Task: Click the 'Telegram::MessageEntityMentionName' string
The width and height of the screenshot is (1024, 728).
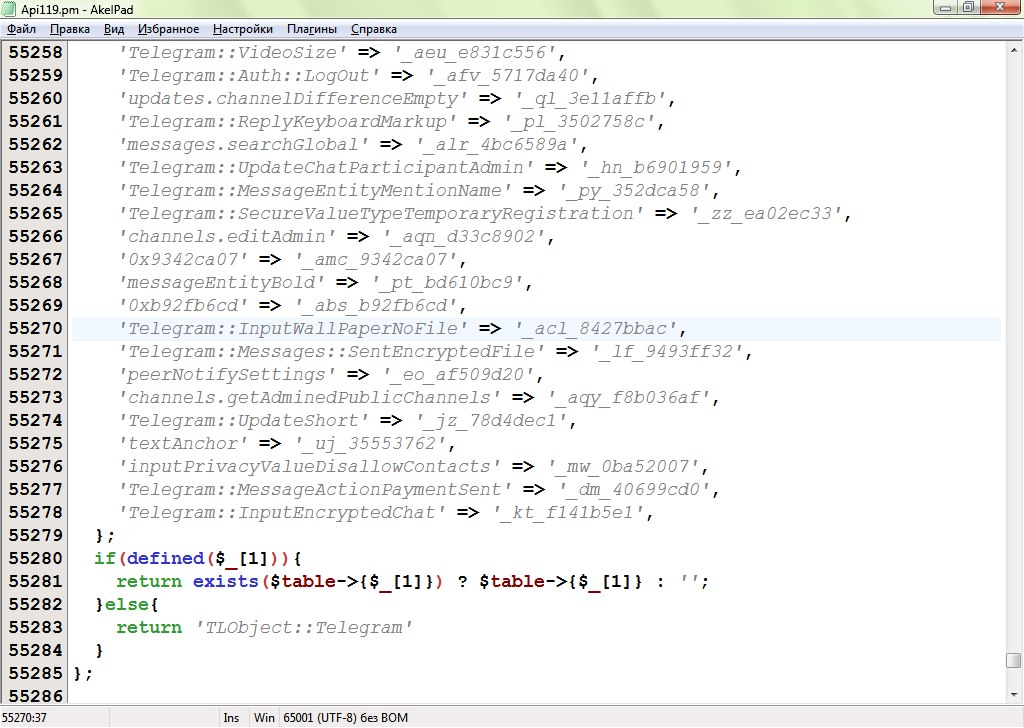Action: pos(314,191)
